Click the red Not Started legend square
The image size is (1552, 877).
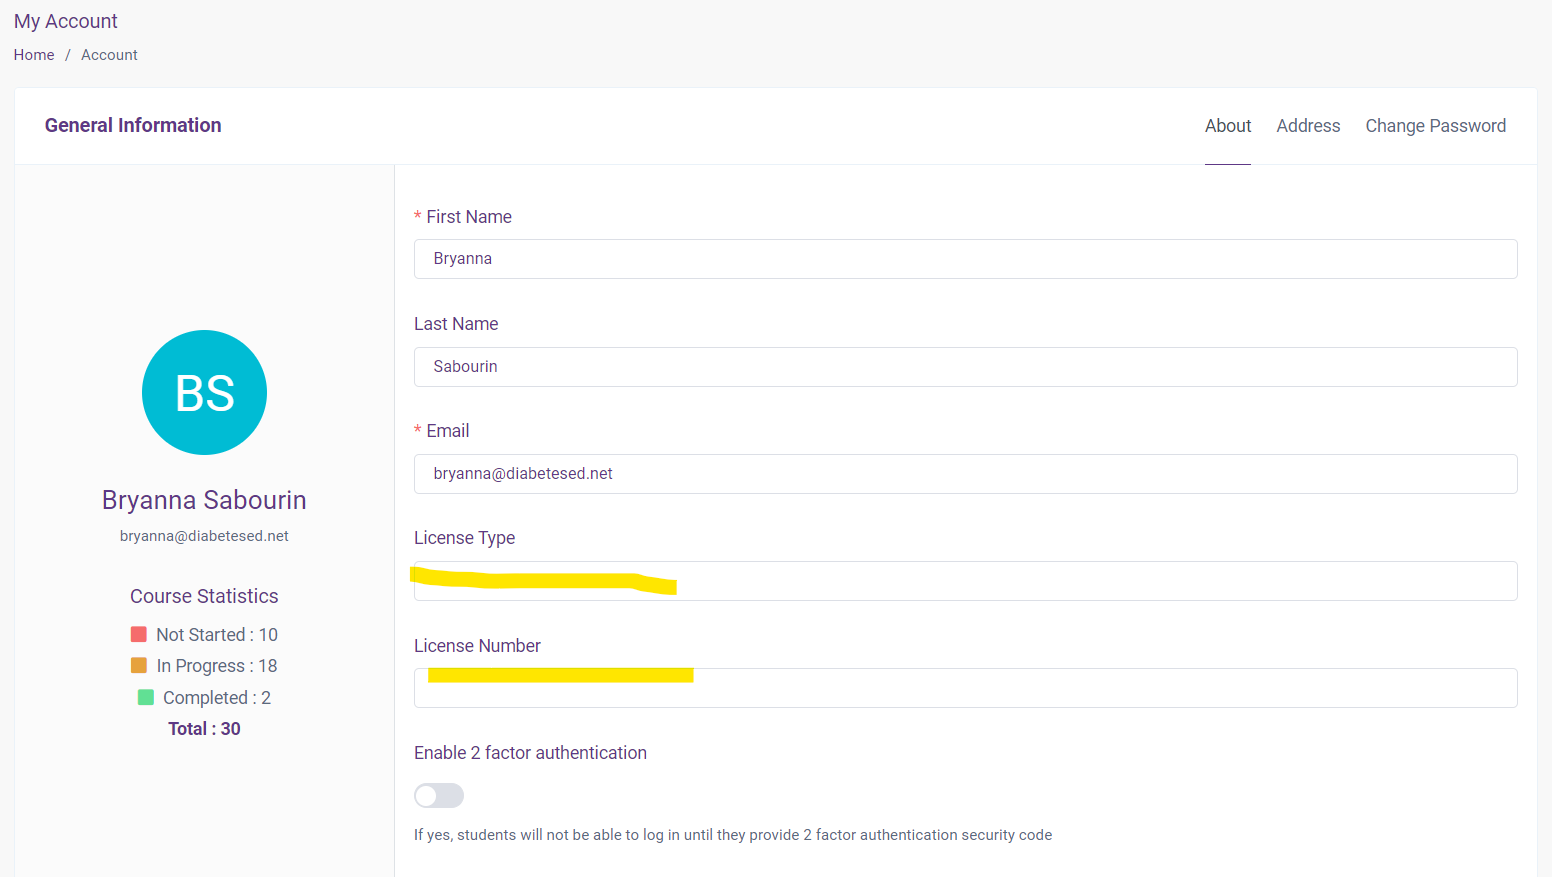click(x=139, y=634)
